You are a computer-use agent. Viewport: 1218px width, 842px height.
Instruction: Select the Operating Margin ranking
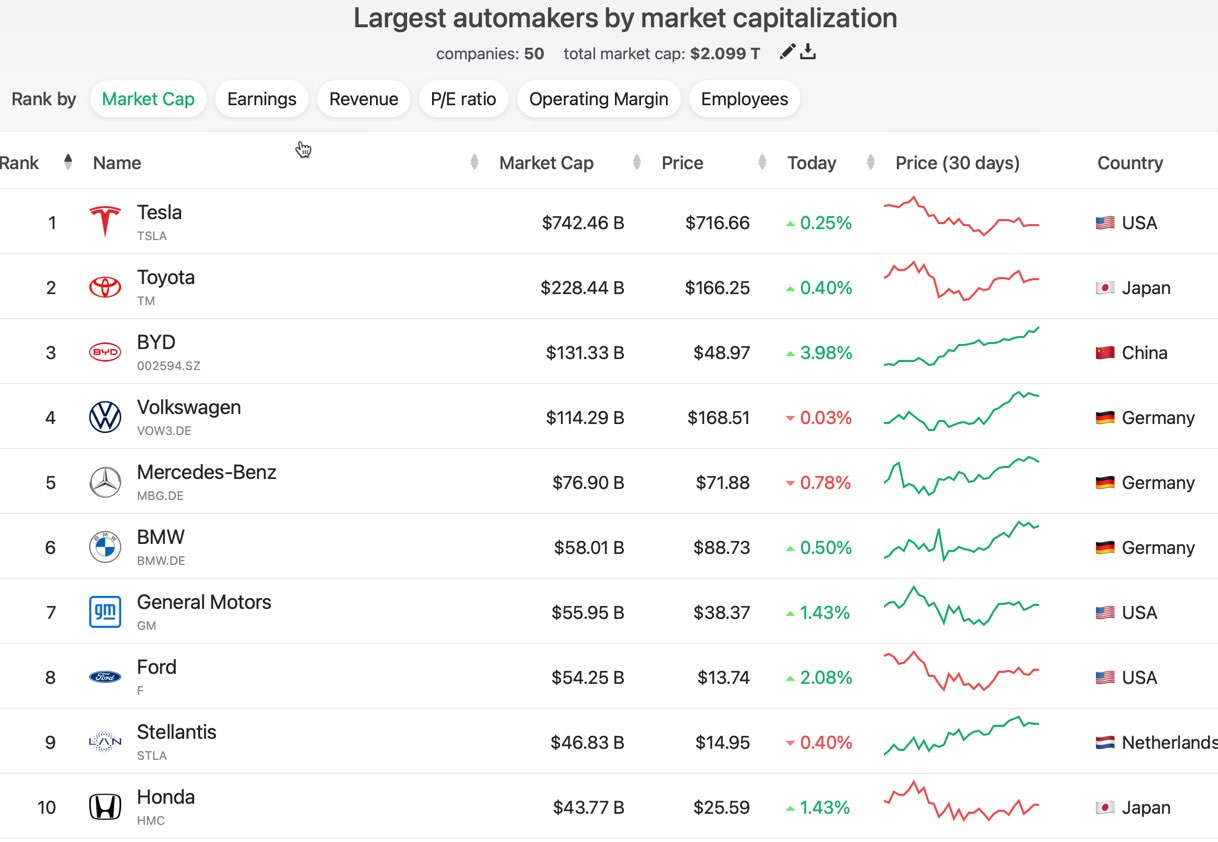598,99
